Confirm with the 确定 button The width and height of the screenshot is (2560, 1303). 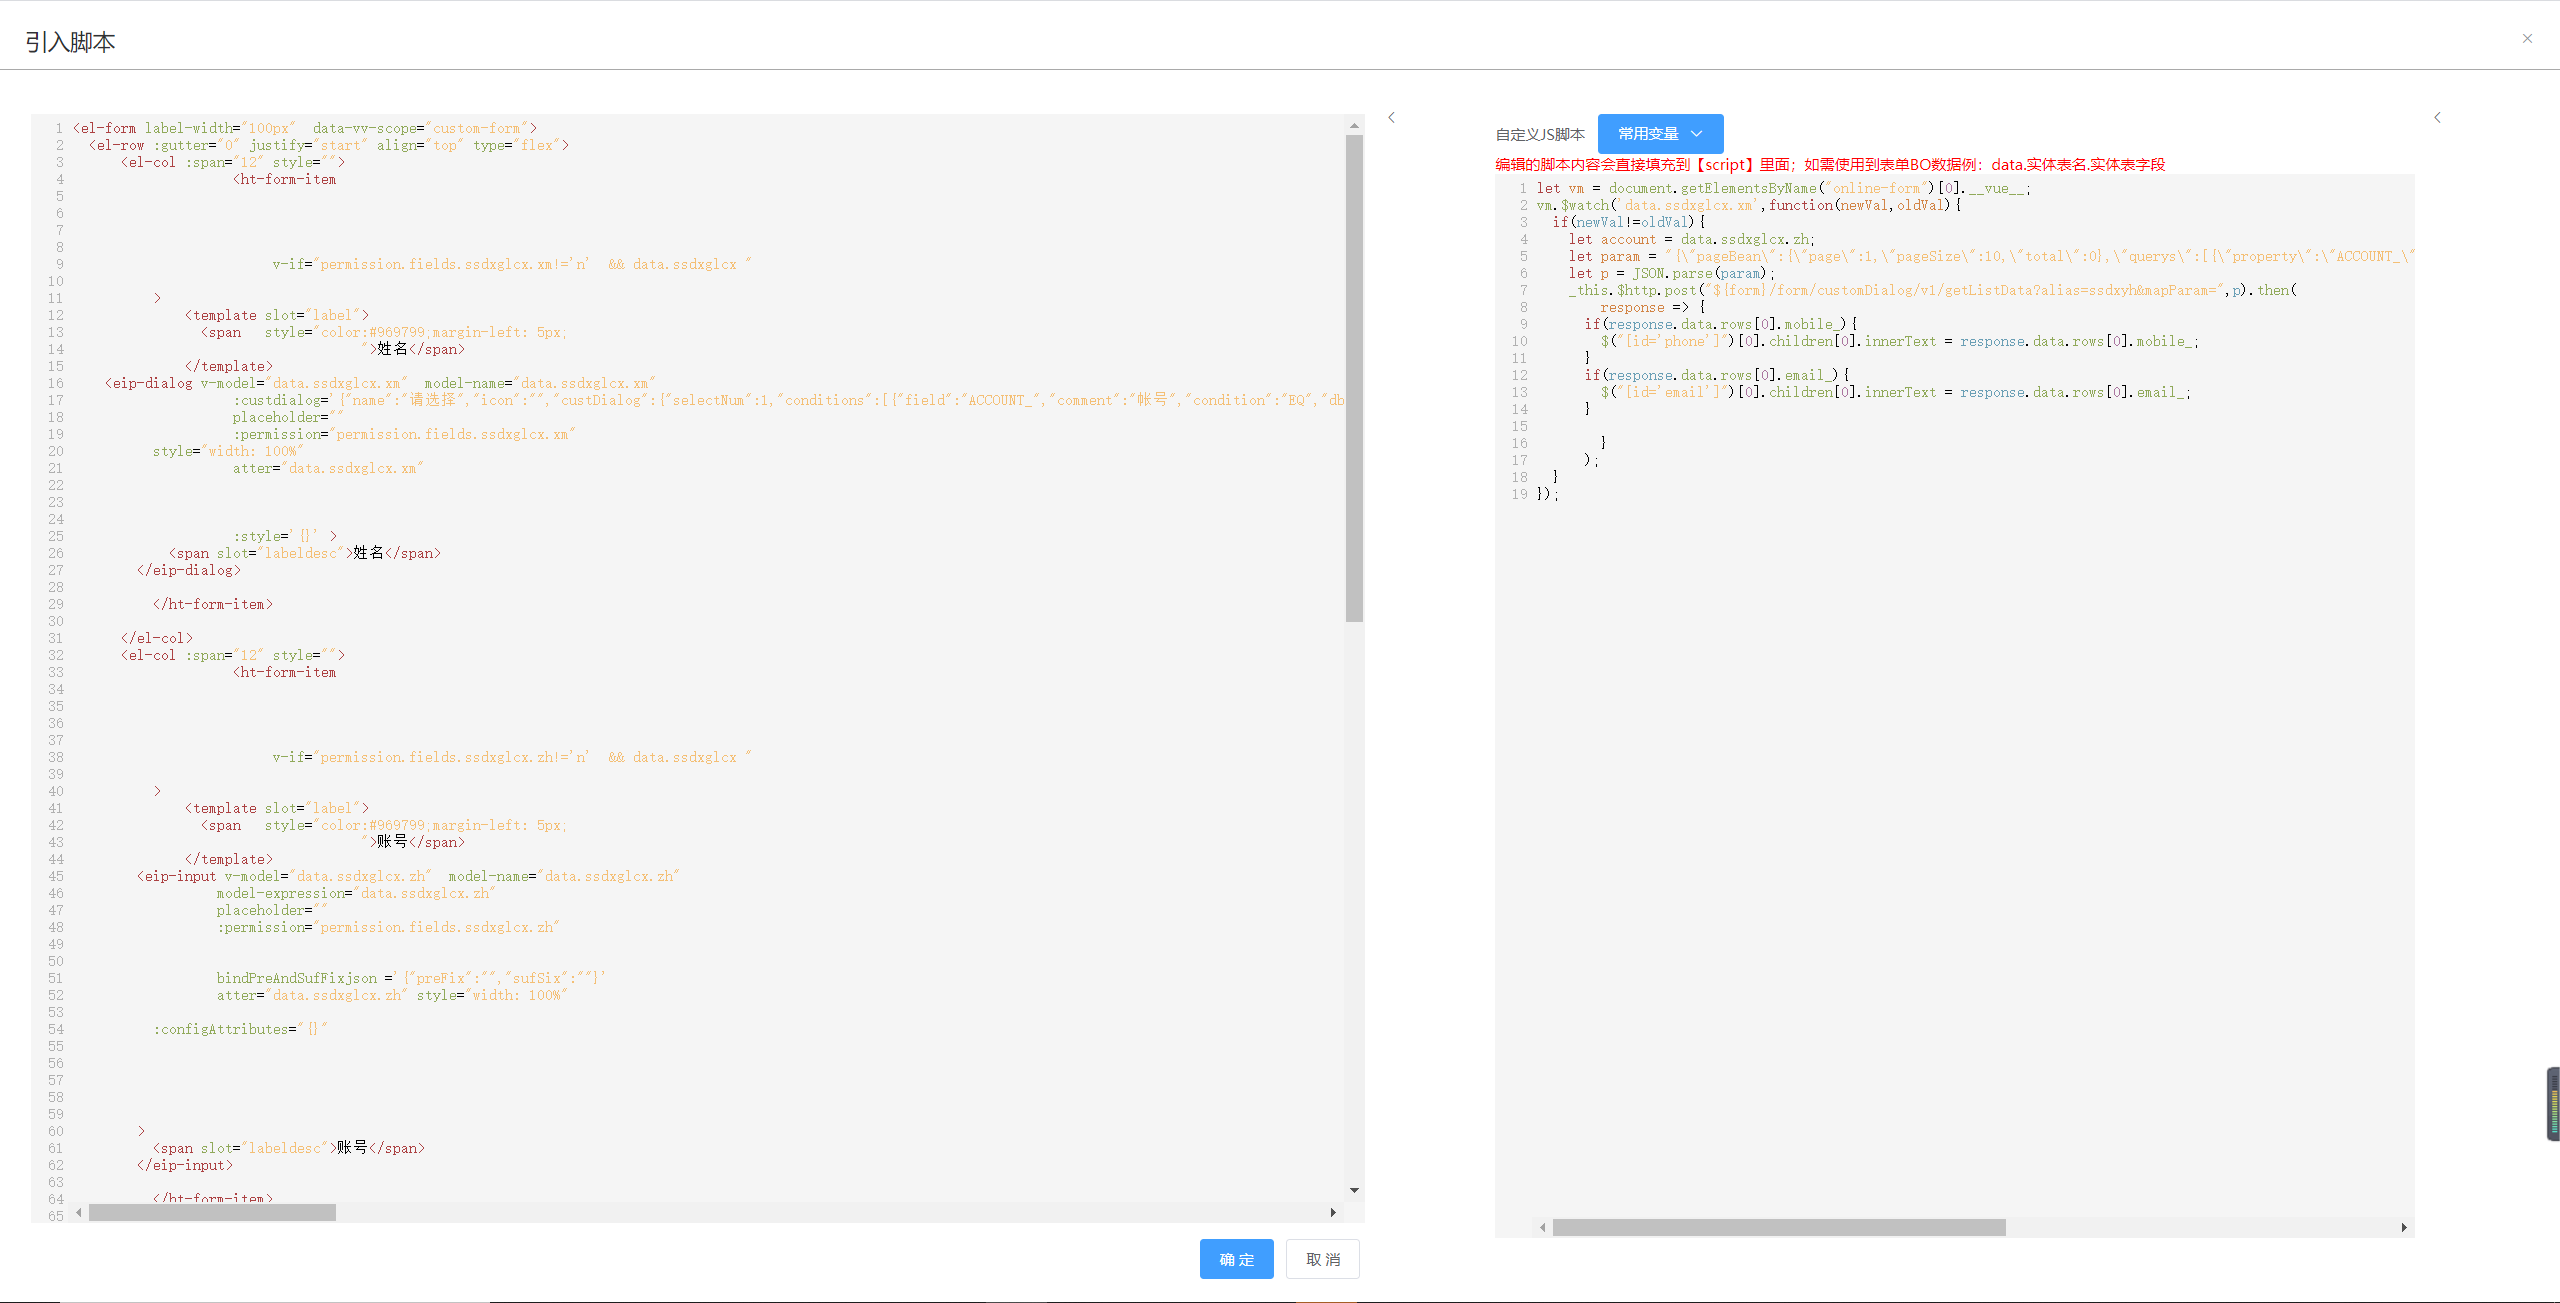pyautogui.click(x=1236, y=1259)
